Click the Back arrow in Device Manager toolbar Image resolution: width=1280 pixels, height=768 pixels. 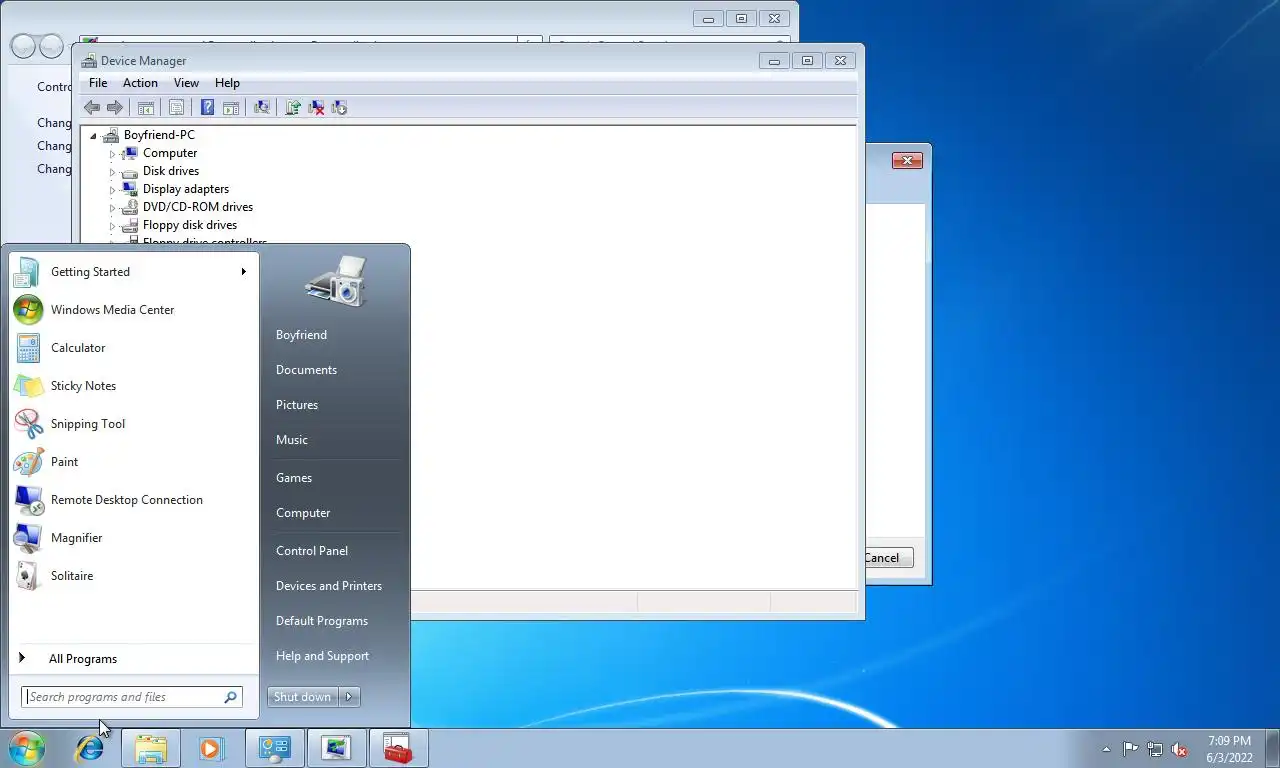coord(92,107)
